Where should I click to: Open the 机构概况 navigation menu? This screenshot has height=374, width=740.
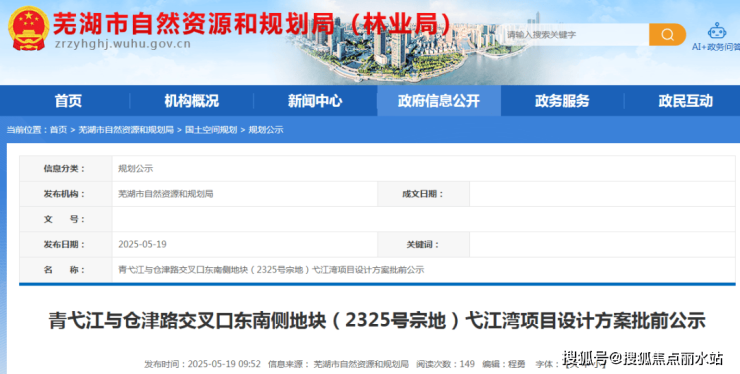pyautogui.click(x=192, y=101)
